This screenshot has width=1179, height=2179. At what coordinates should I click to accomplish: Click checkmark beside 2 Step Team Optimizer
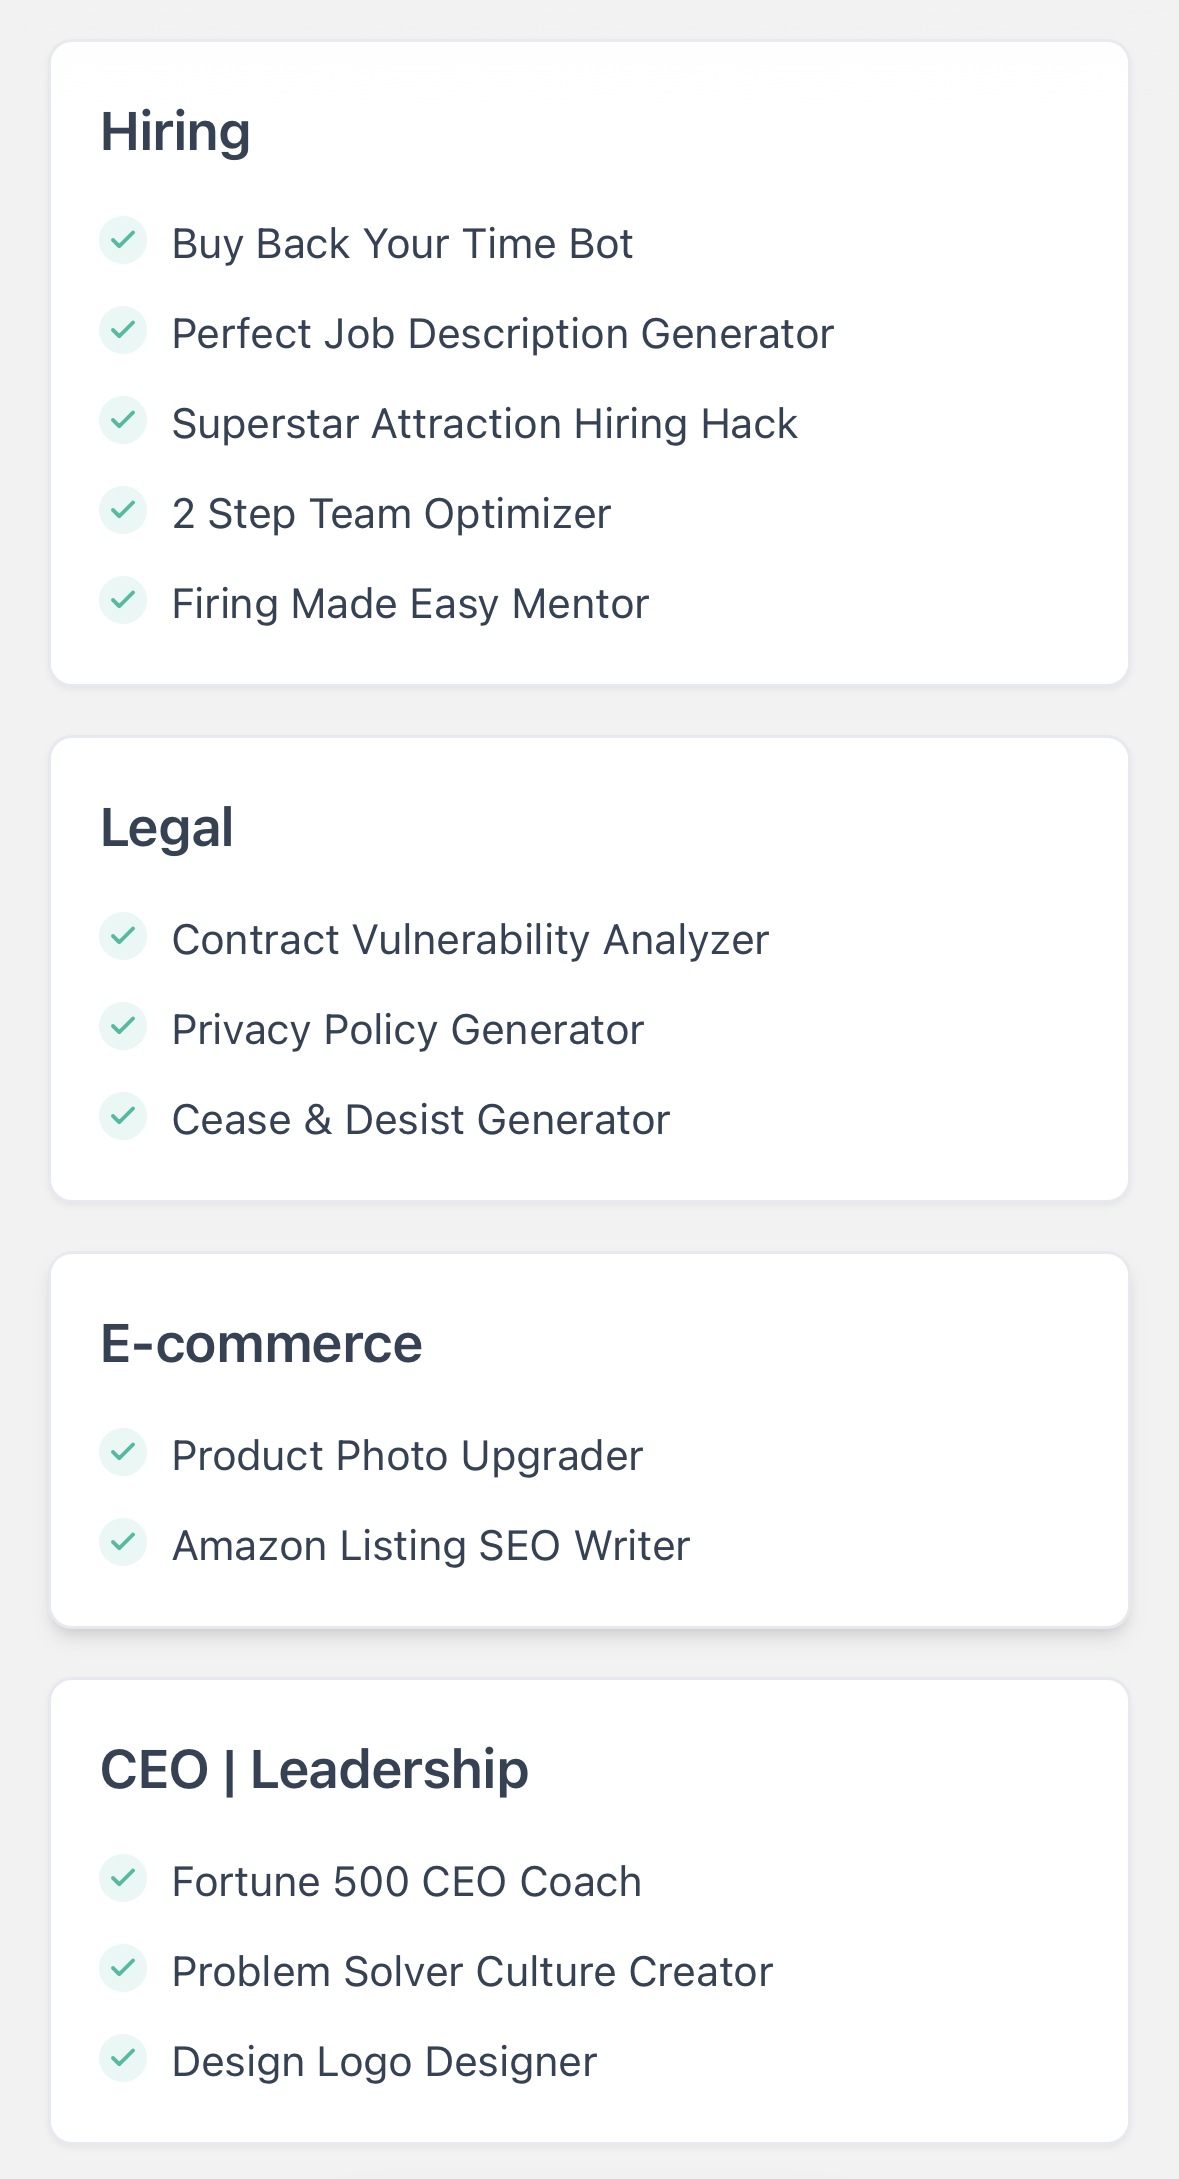tap(123, 511)
